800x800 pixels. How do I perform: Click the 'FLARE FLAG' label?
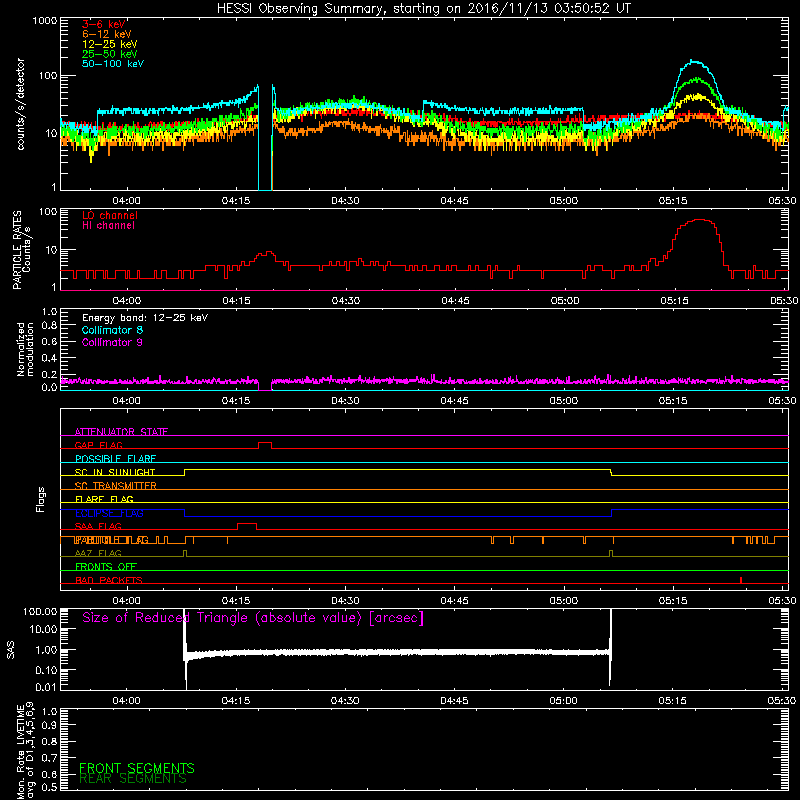pyautogui.click(x=104, y=499)
